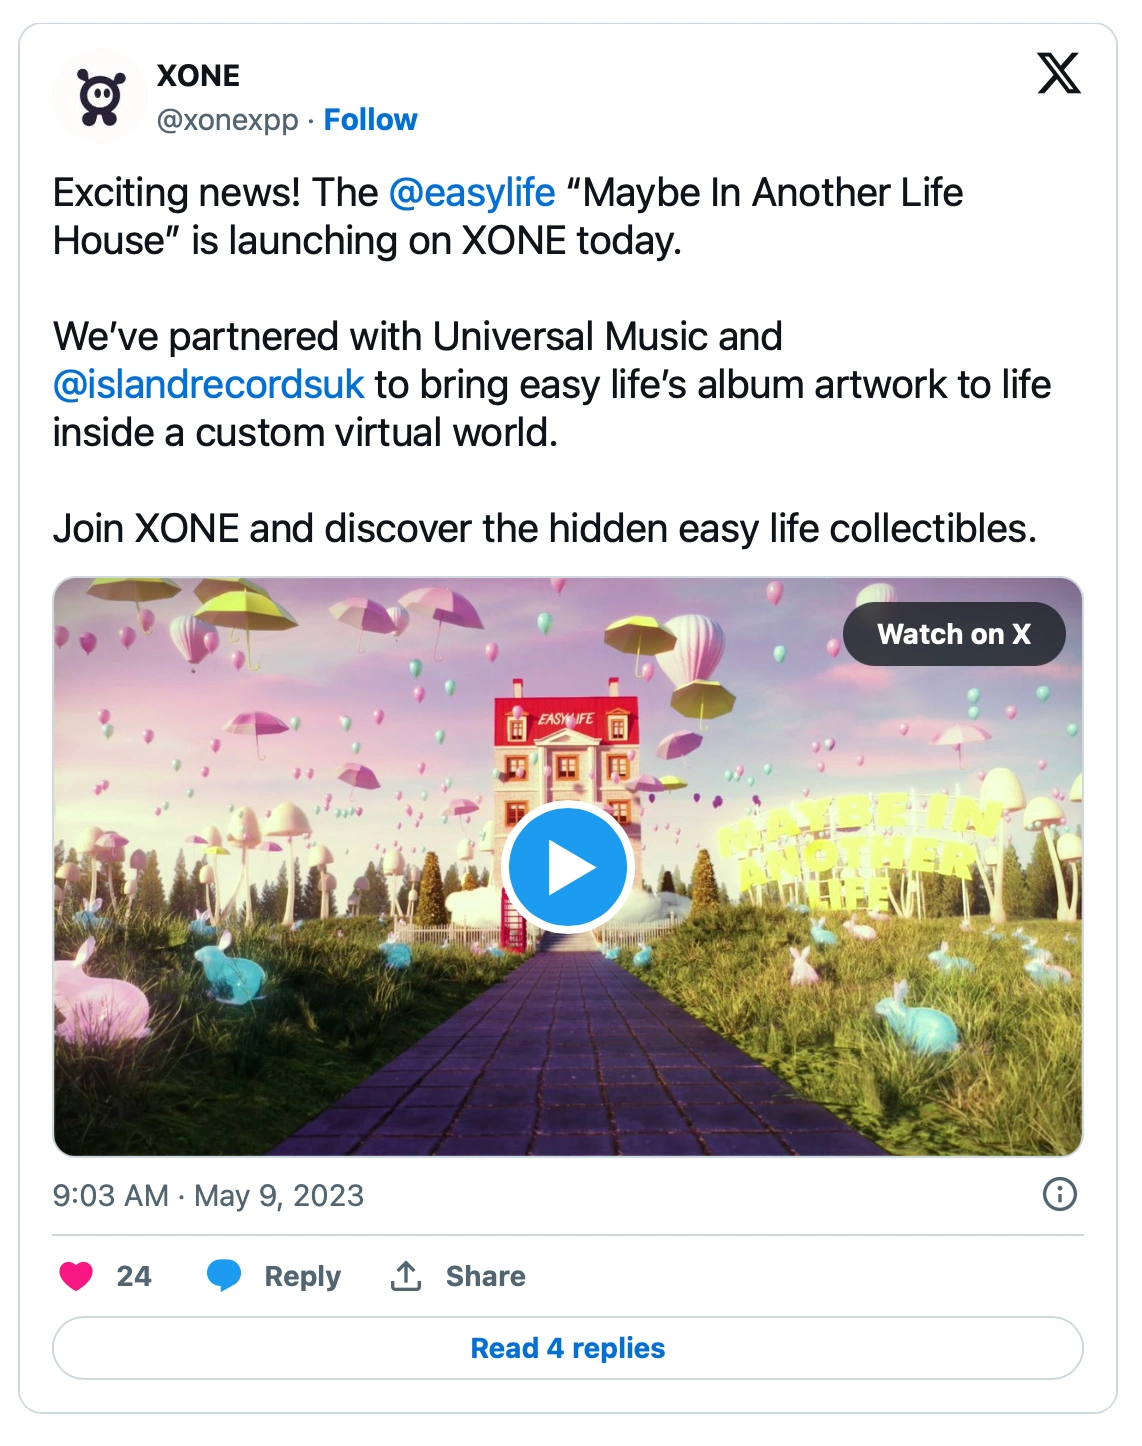This screenshot has height=1446, width=1142.
Task: Click the blue reply bubble icon
Action: tap(224, 1276)
